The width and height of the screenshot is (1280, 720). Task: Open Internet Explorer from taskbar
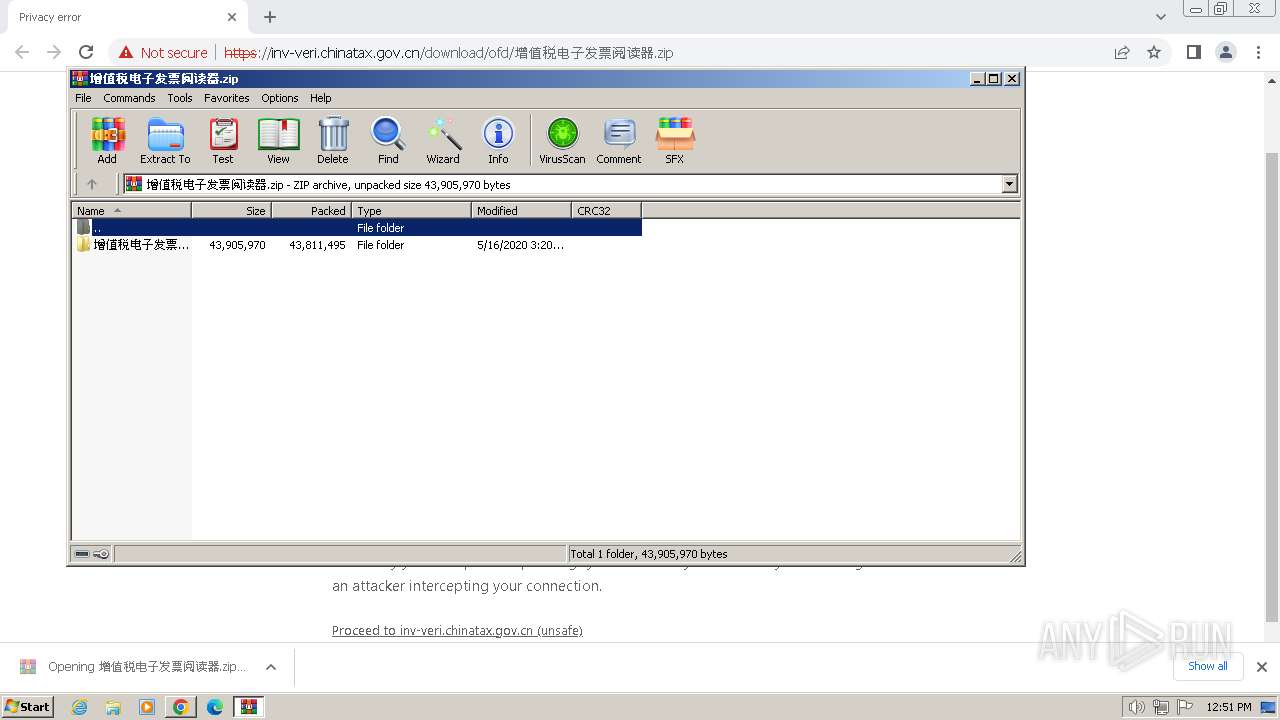tap(80, 707)
